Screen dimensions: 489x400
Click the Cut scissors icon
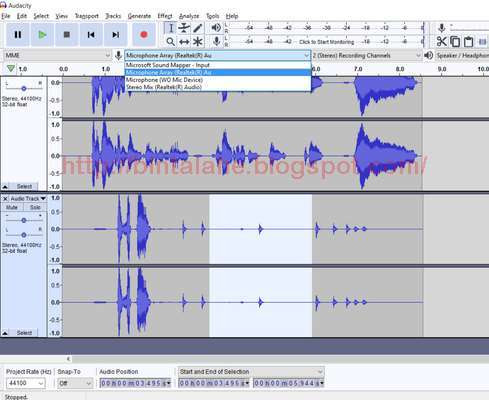pos(441,42)
